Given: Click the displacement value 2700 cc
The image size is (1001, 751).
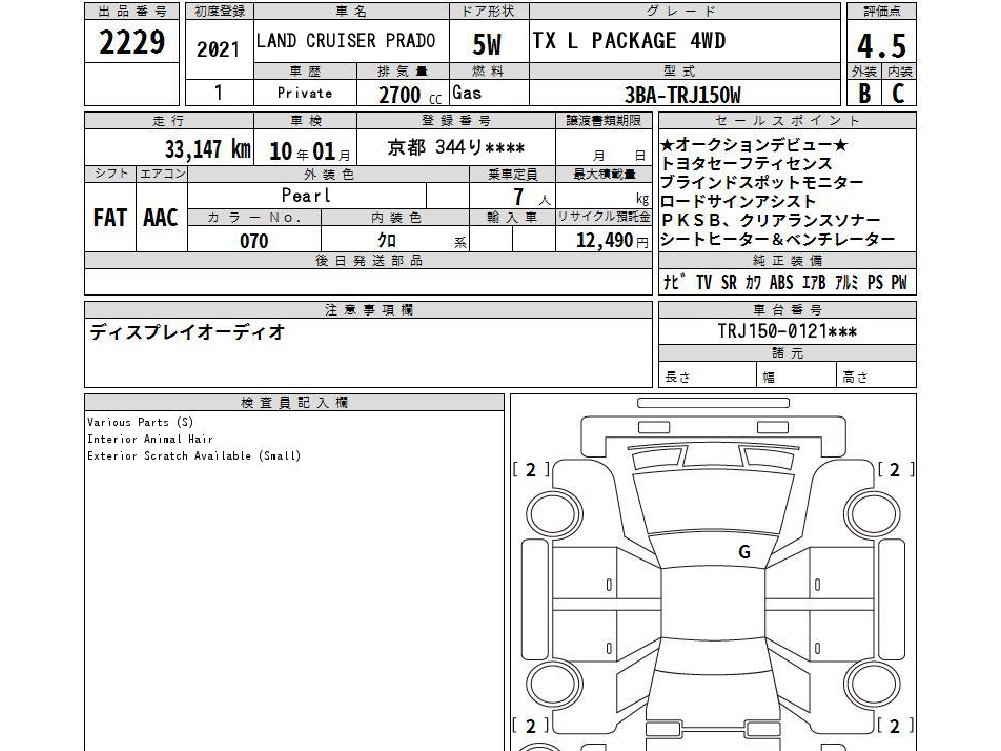Looking at the screenshot, I should pos(410,95).
